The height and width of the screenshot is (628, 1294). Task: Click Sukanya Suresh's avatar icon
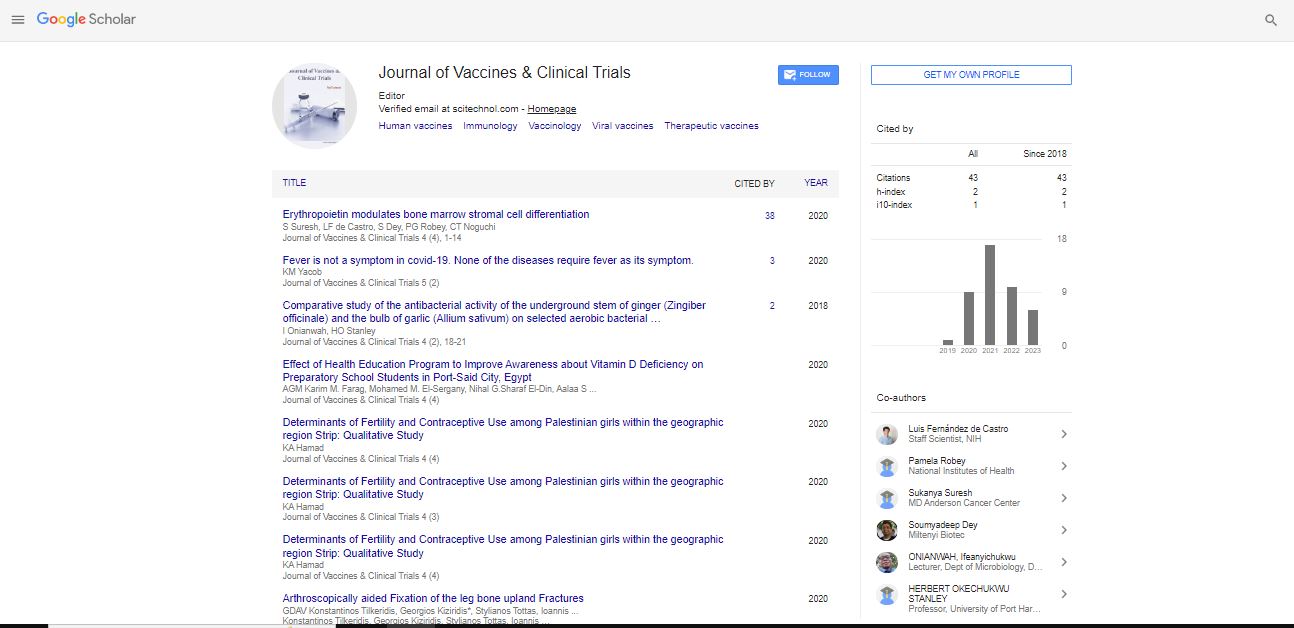click(x=886, y=498)
